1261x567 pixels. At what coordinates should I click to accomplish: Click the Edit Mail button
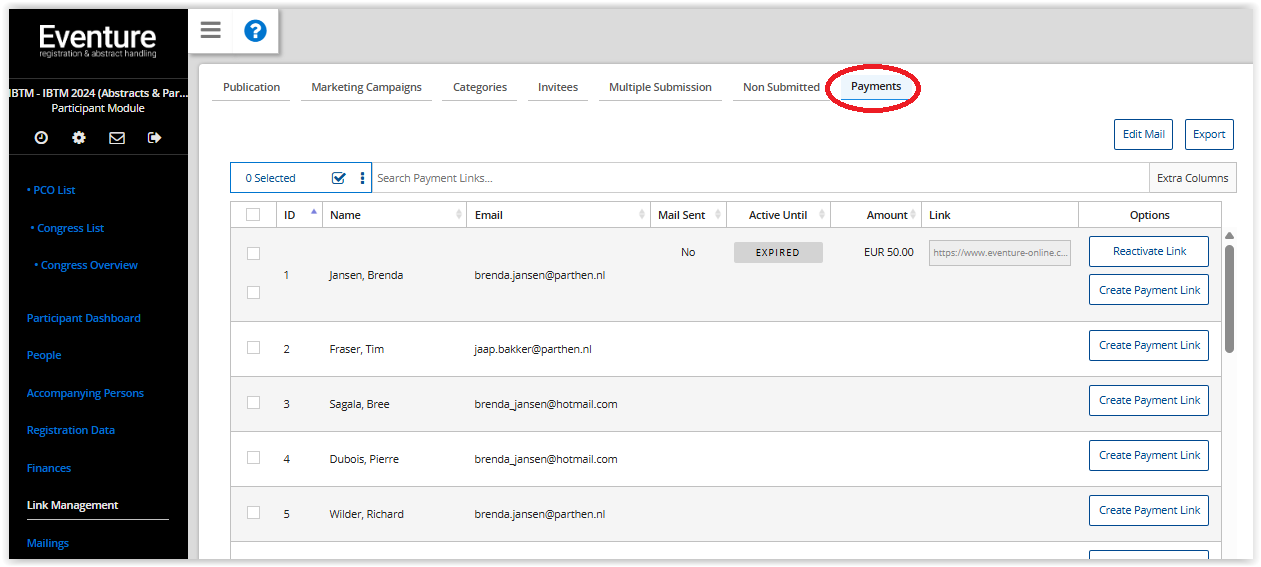tap(1143, 134)
